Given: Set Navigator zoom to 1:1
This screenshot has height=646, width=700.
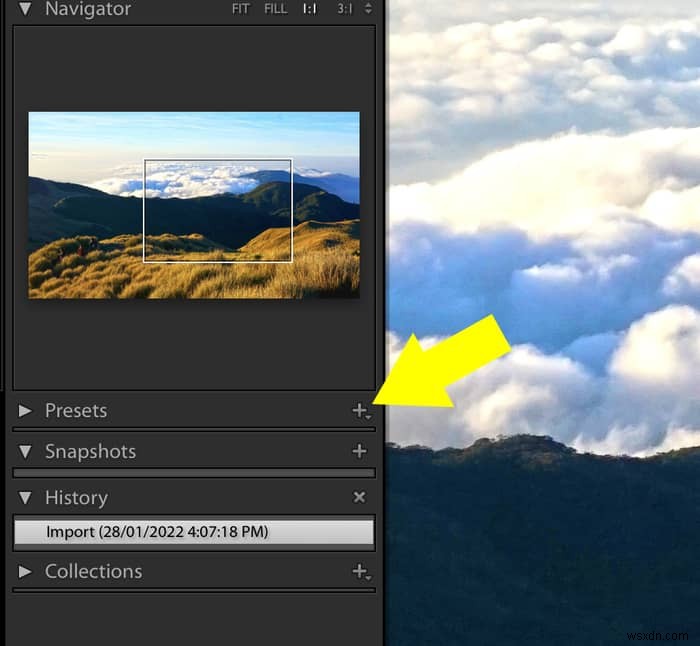Looking at the screenshot, I should pos(310,9).
